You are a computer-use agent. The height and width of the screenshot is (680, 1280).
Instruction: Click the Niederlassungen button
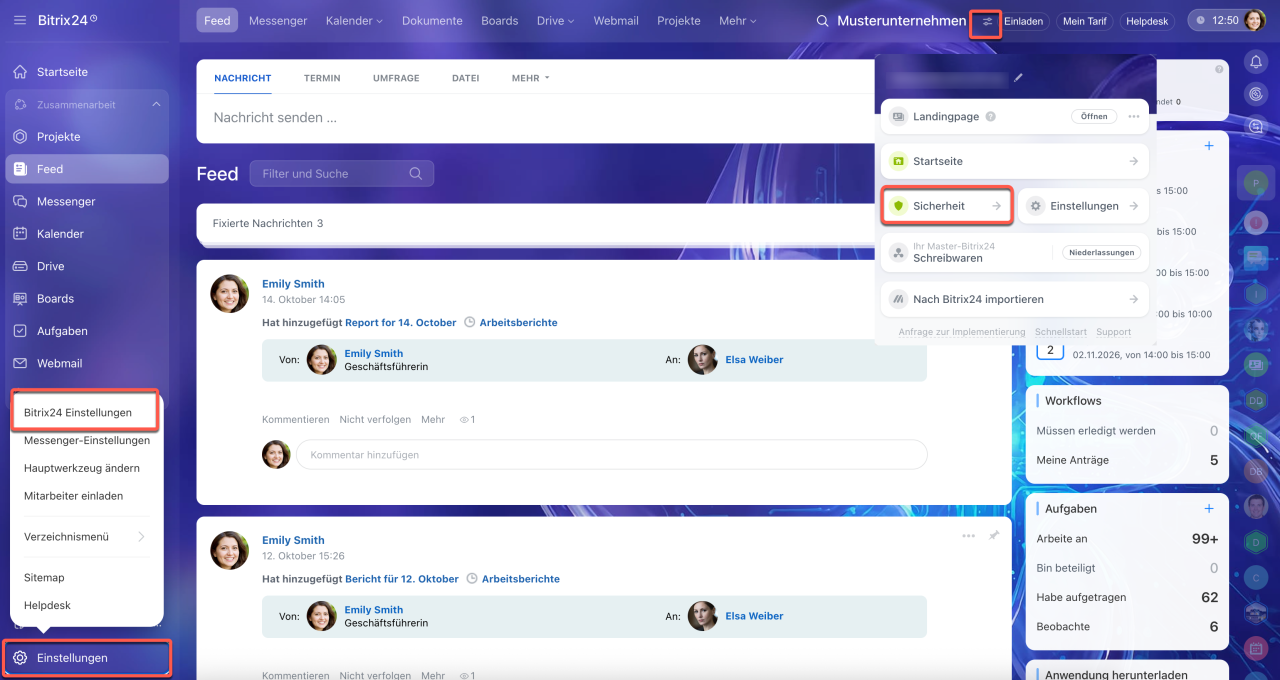pos(1101,252)
